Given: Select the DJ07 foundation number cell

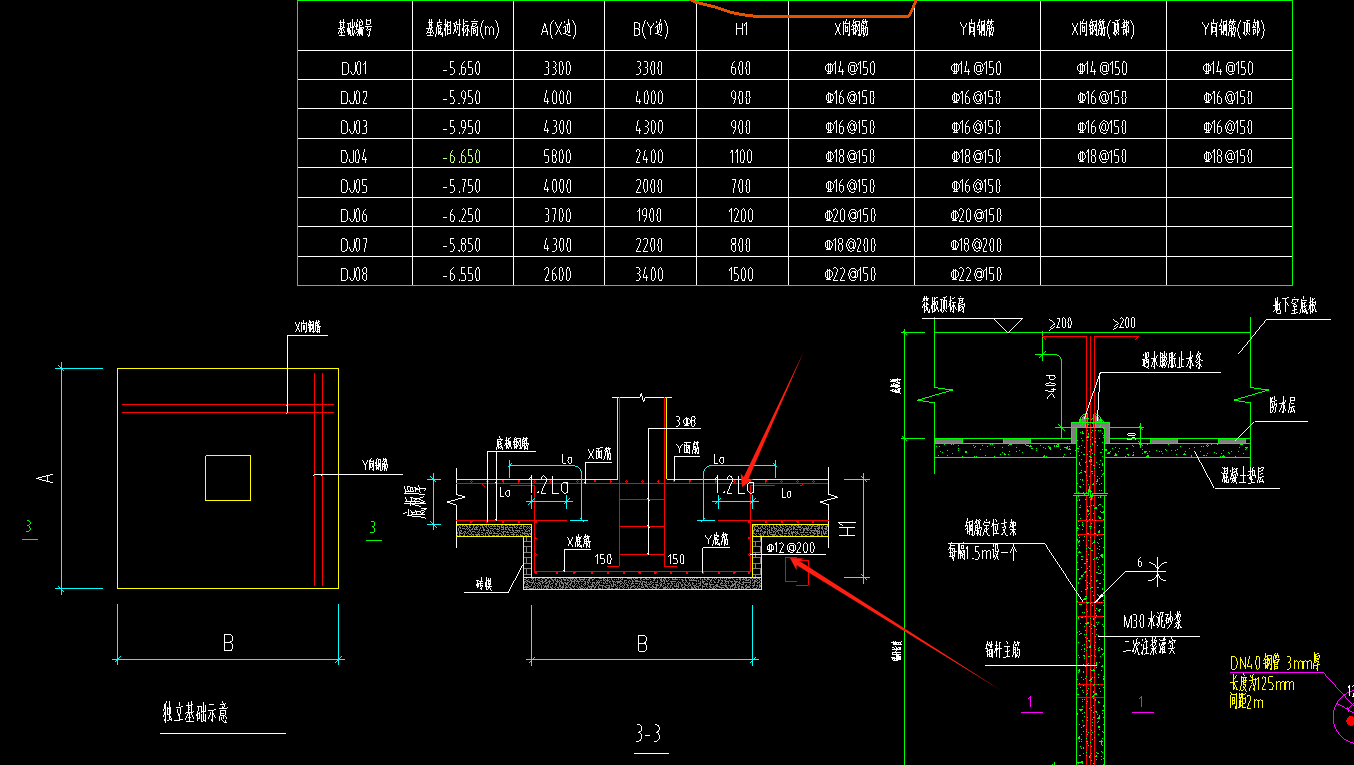Looking at the screenshot, I should click(x=354, y=245).
